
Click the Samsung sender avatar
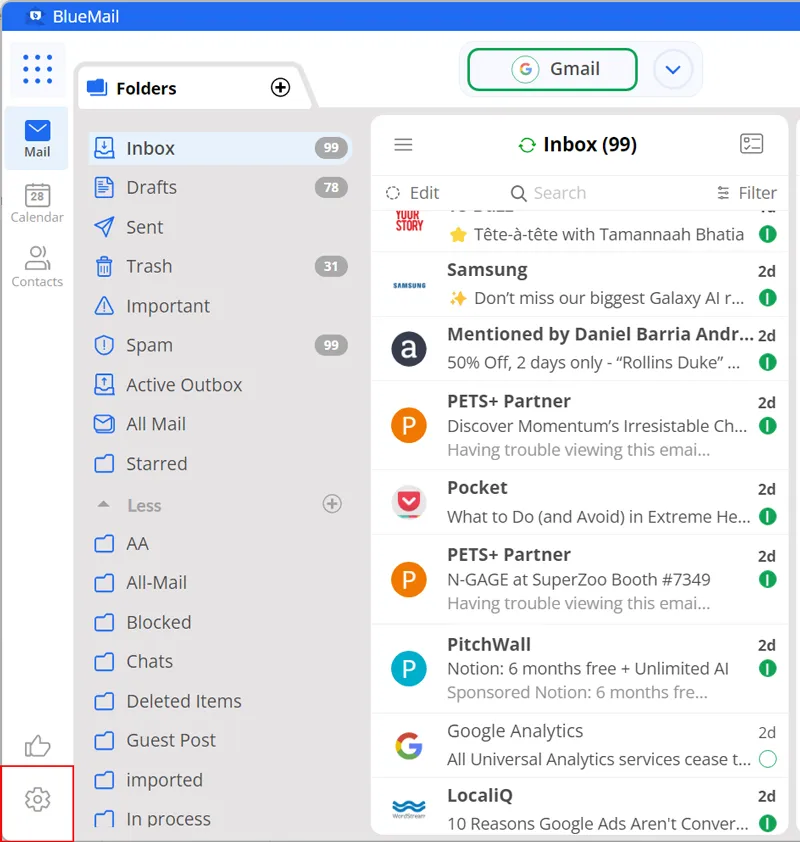pyautogui.click(x=409, y=285)
